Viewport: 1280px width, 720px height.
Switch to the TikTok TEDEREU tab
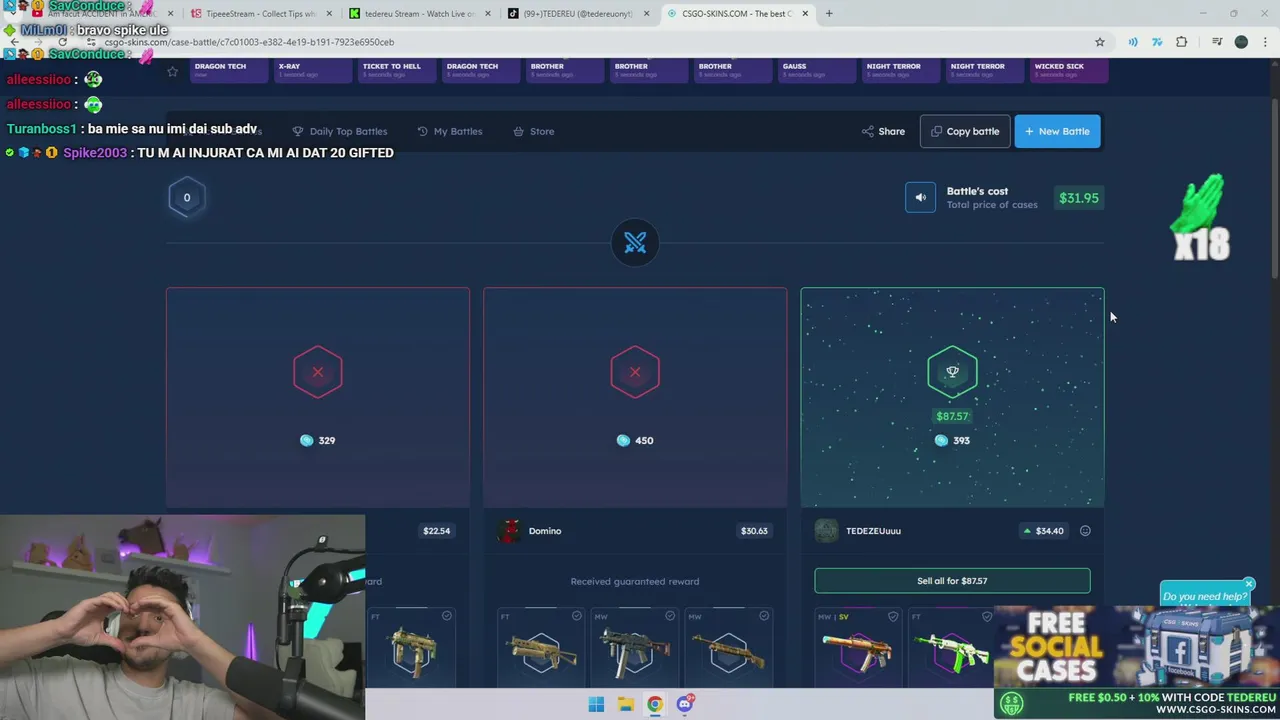(x=578, y=13)
